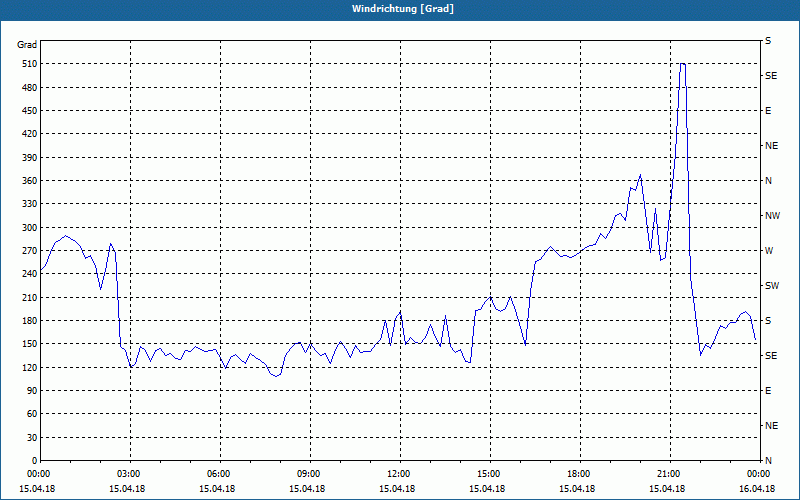The height and width of the screenshot is (500, 800).
Task: Pick the 360 degree axis label
Action: click(x=30, y=181)
